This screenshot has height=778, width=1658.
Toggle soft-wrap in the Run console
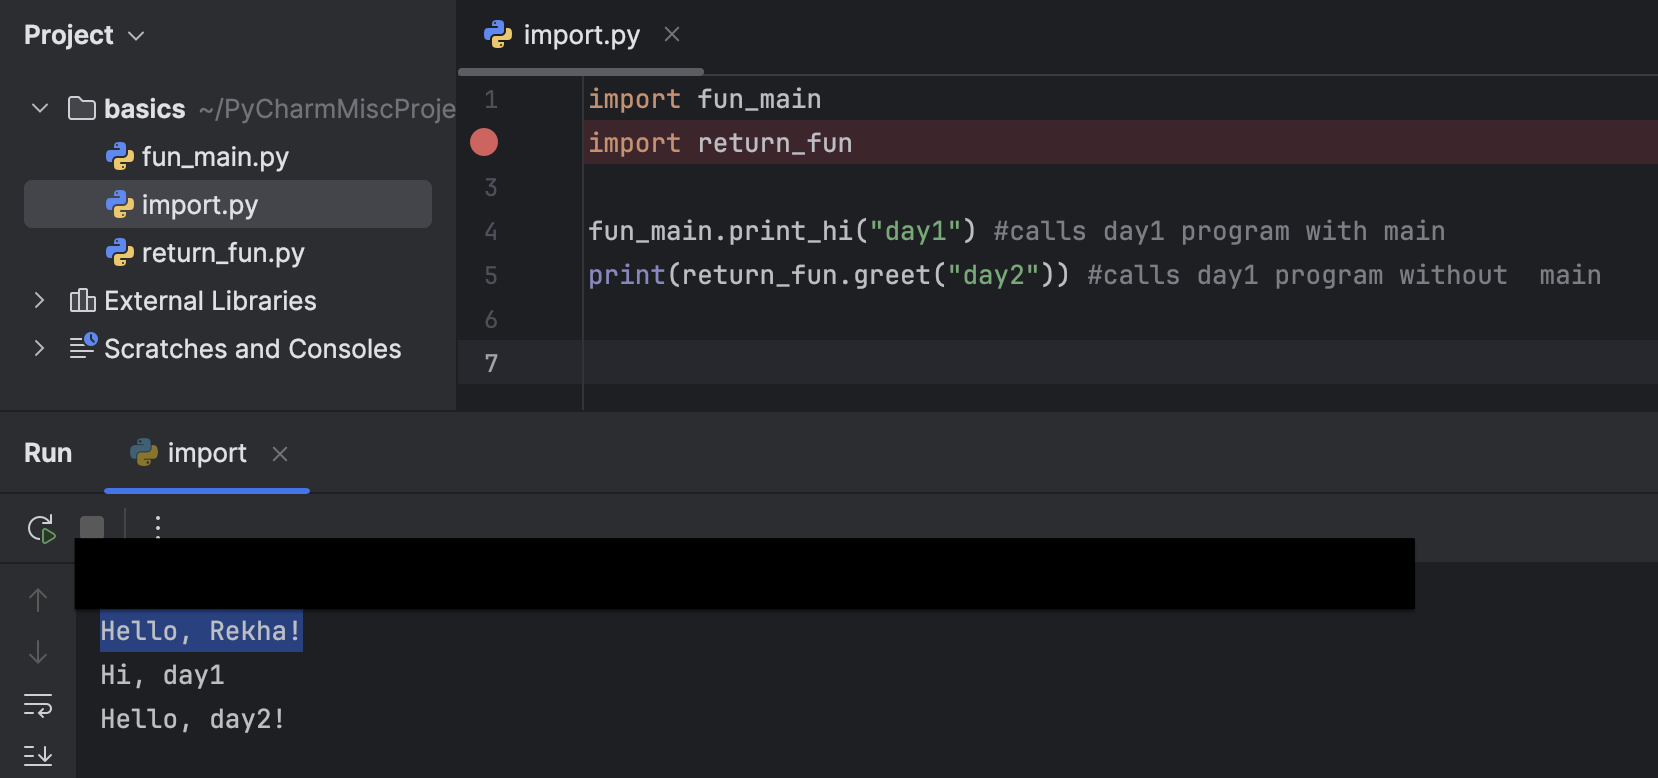38,705
